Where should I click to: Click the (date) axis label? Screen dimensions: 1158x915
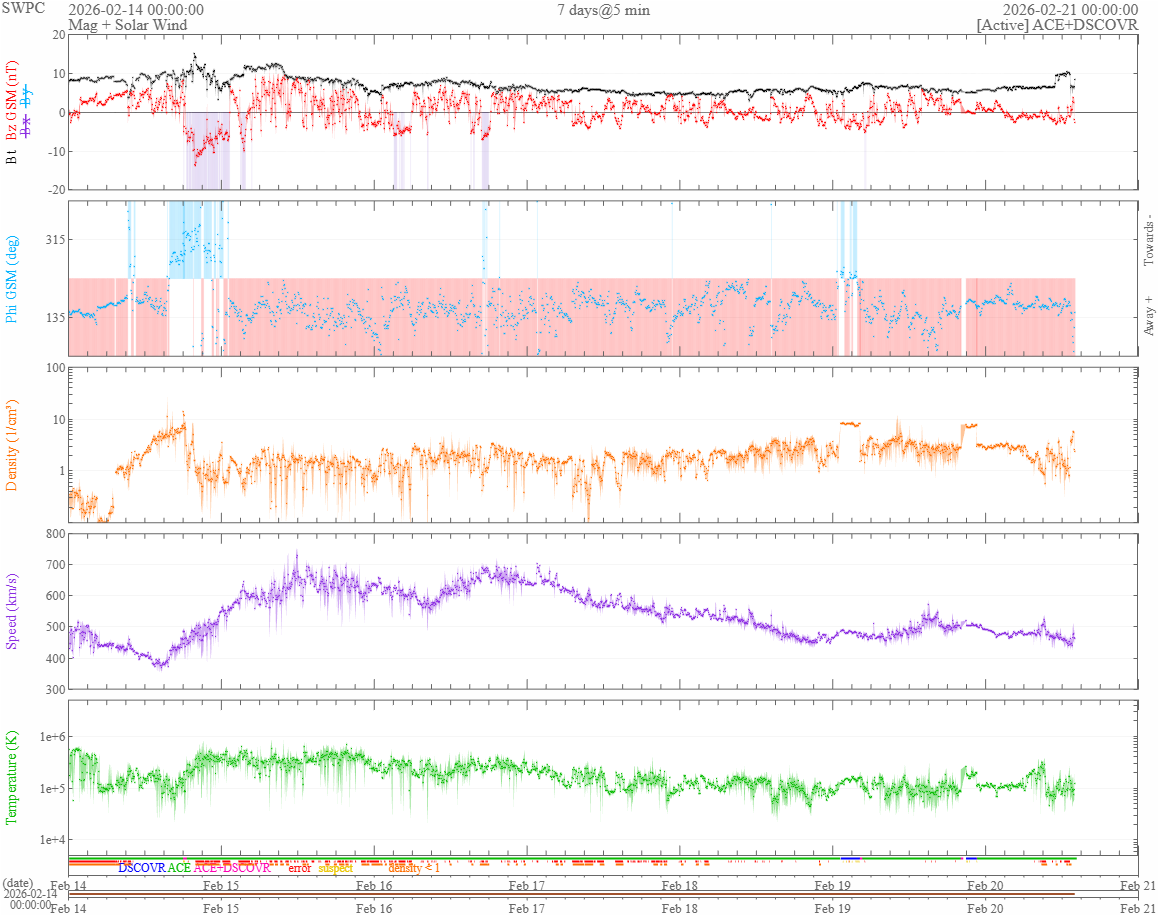(x=18, y=883)
